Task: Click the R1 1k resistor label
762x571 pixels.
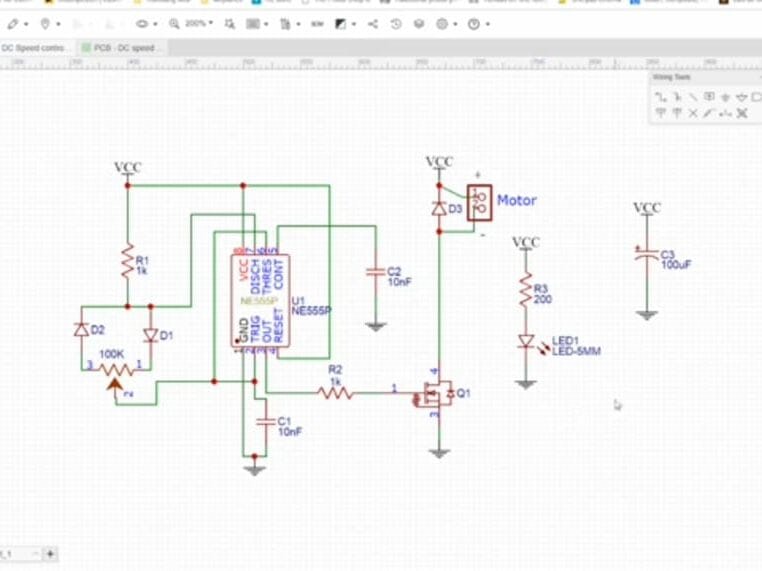Action: (142, 265)
